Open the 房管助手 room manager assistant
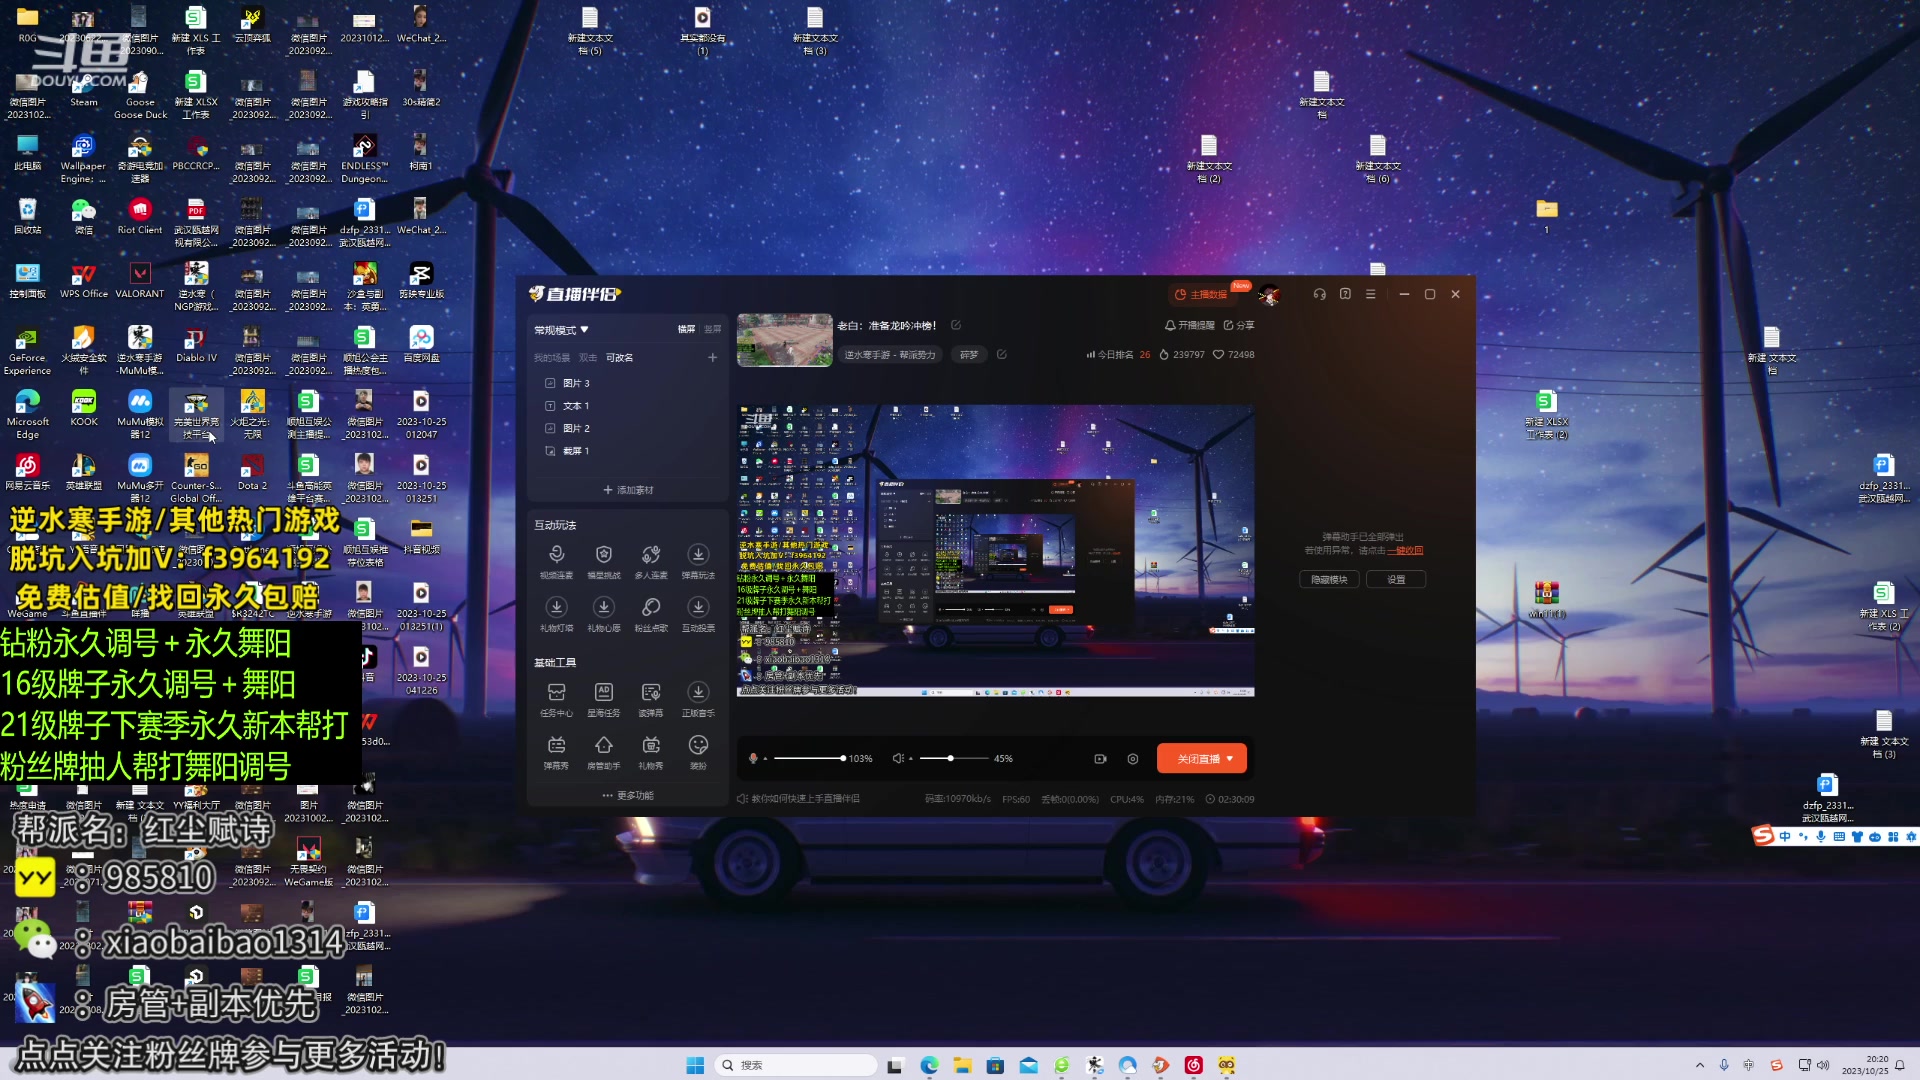1920x1080 pixels. [x=603, y=752]
